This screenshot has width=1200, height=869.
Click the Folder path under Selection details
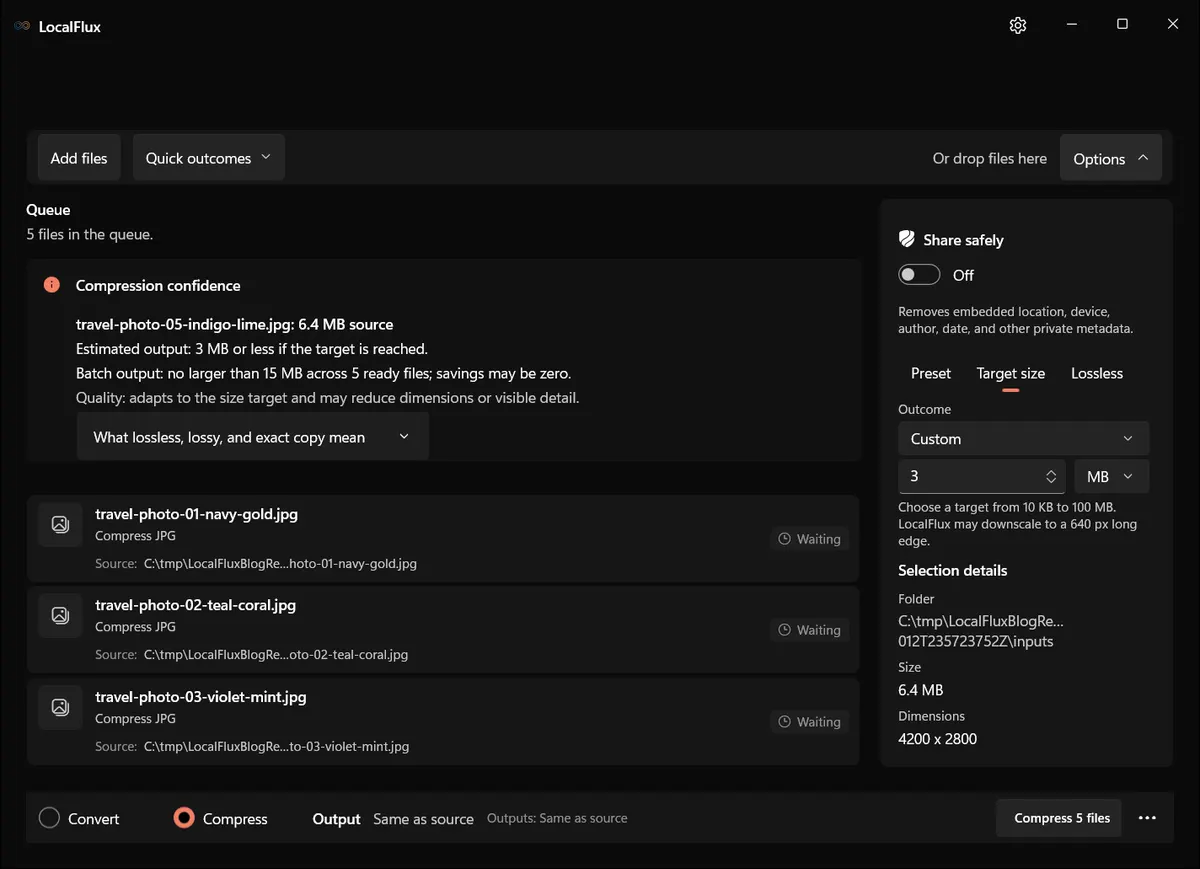pyautogui.click(x=981, y=631)
